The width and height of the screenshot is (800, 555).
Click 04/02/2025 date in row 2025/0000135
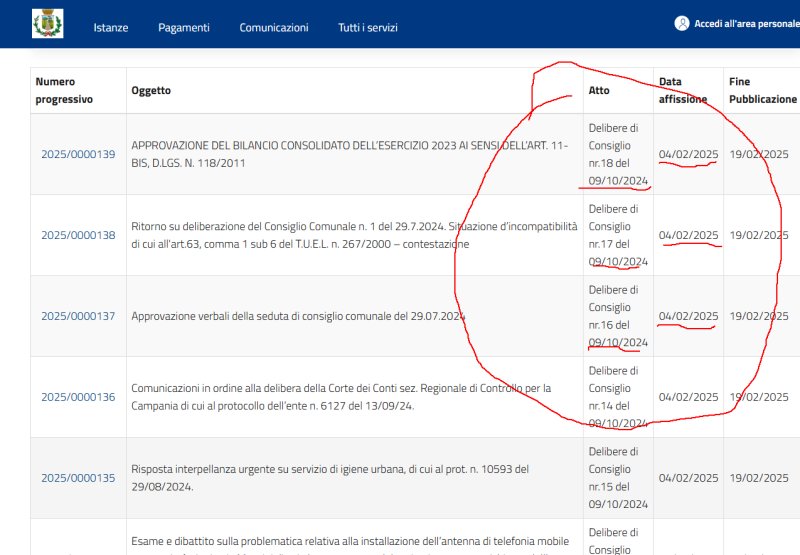pos(688,478)
